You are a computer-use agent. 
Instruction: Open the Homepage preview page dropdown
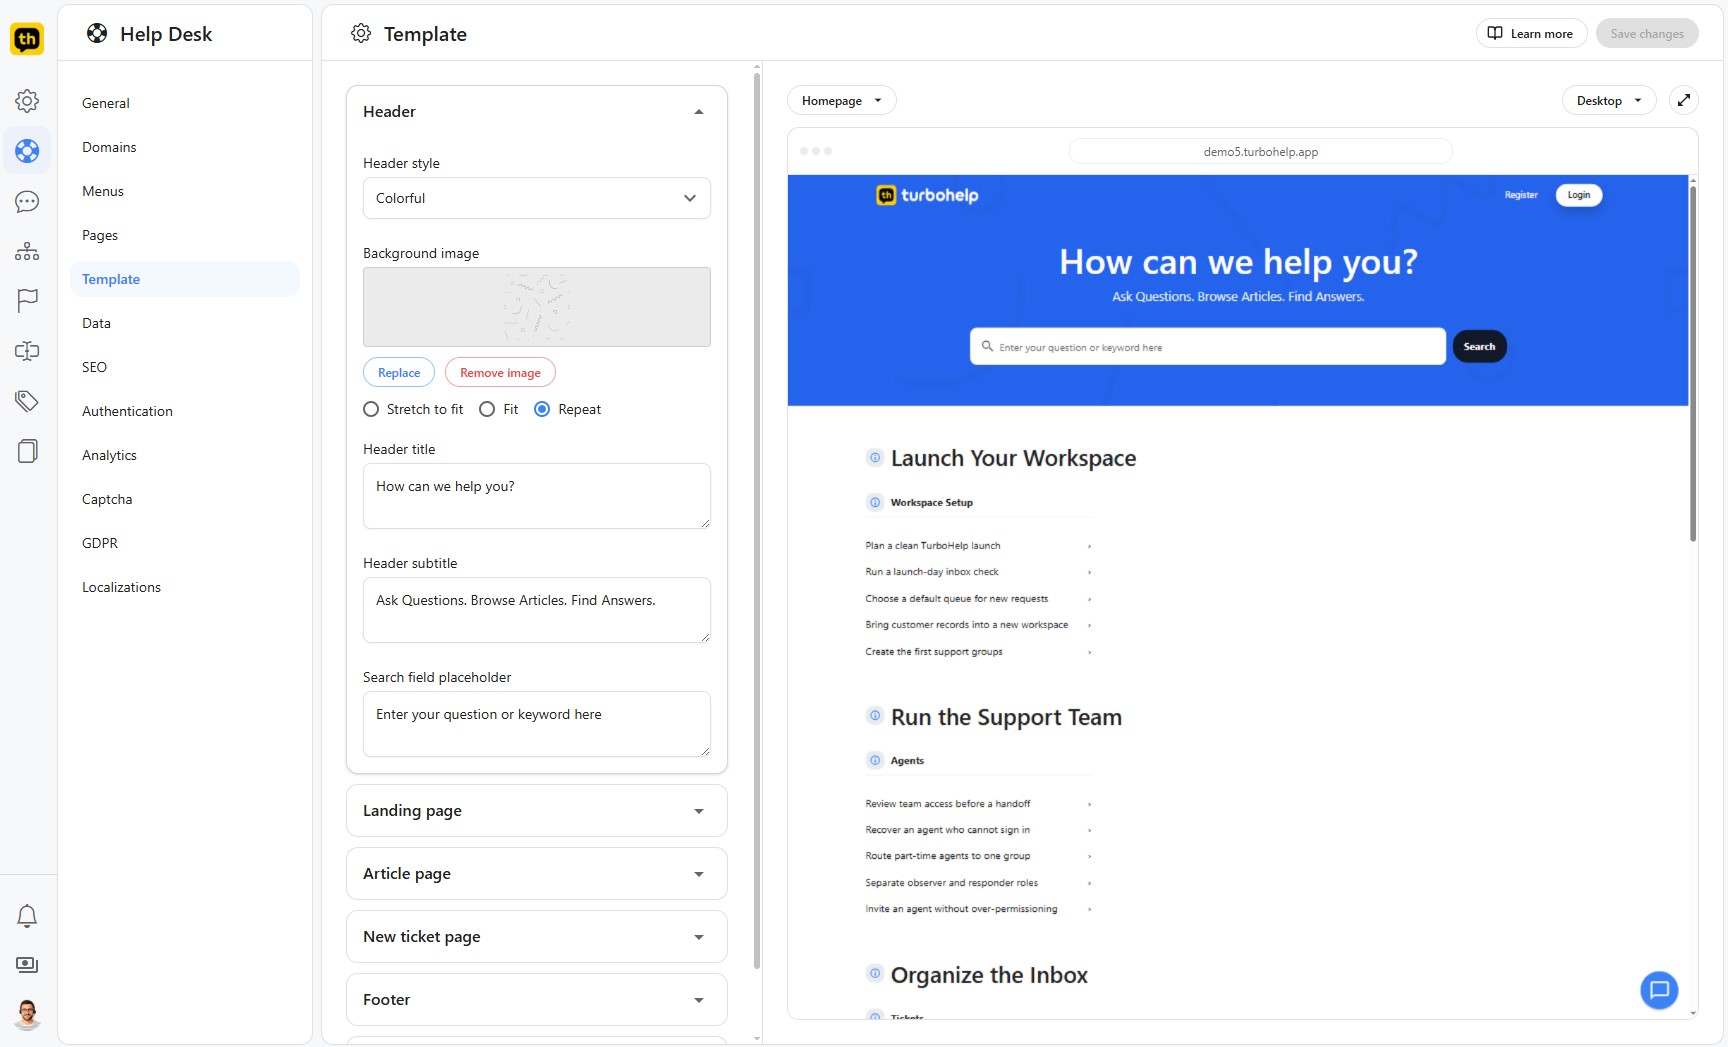click(x=842, y=100)
